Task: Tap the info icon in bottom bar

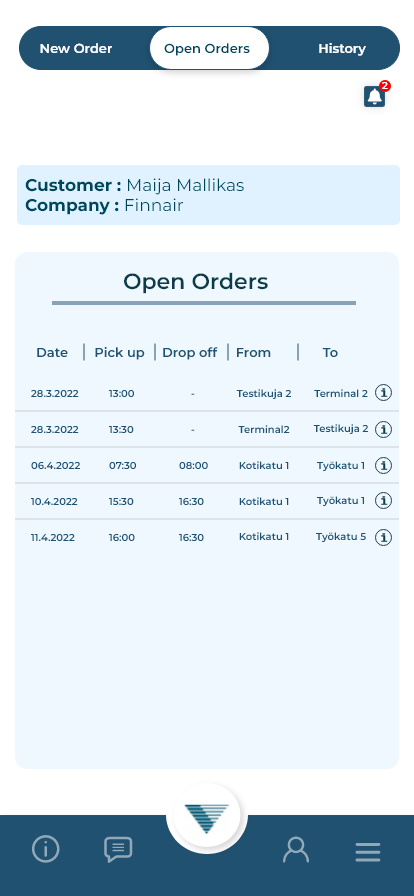Action: [46, 849]
